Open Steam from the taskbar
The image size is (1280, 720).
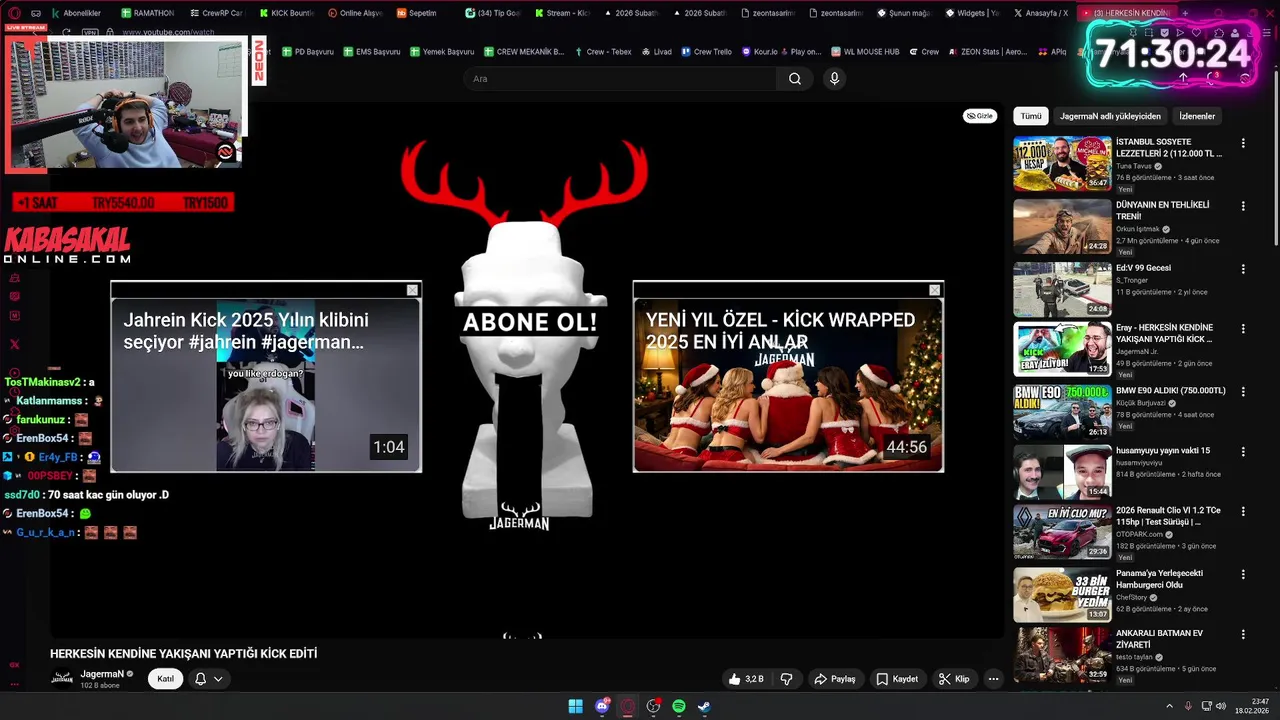pos(704,706)
